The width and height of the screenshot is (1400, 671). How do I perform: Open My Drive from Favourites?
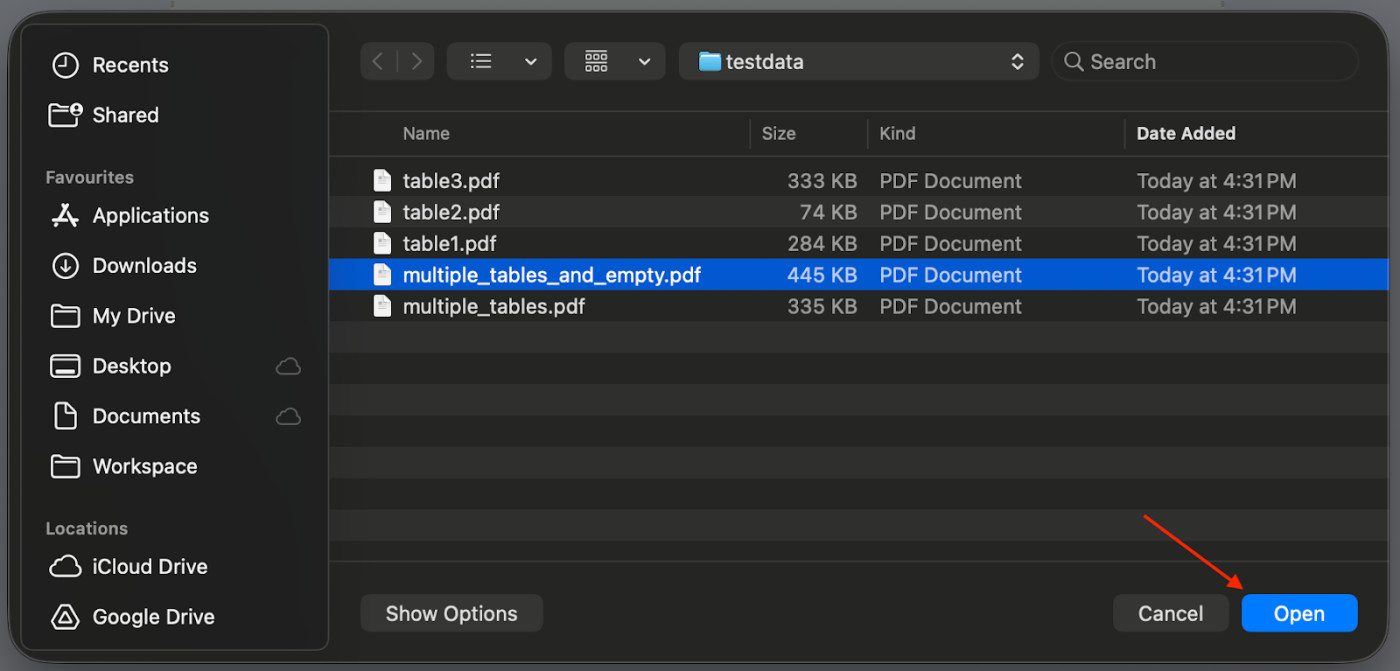(x=135, y=315)
